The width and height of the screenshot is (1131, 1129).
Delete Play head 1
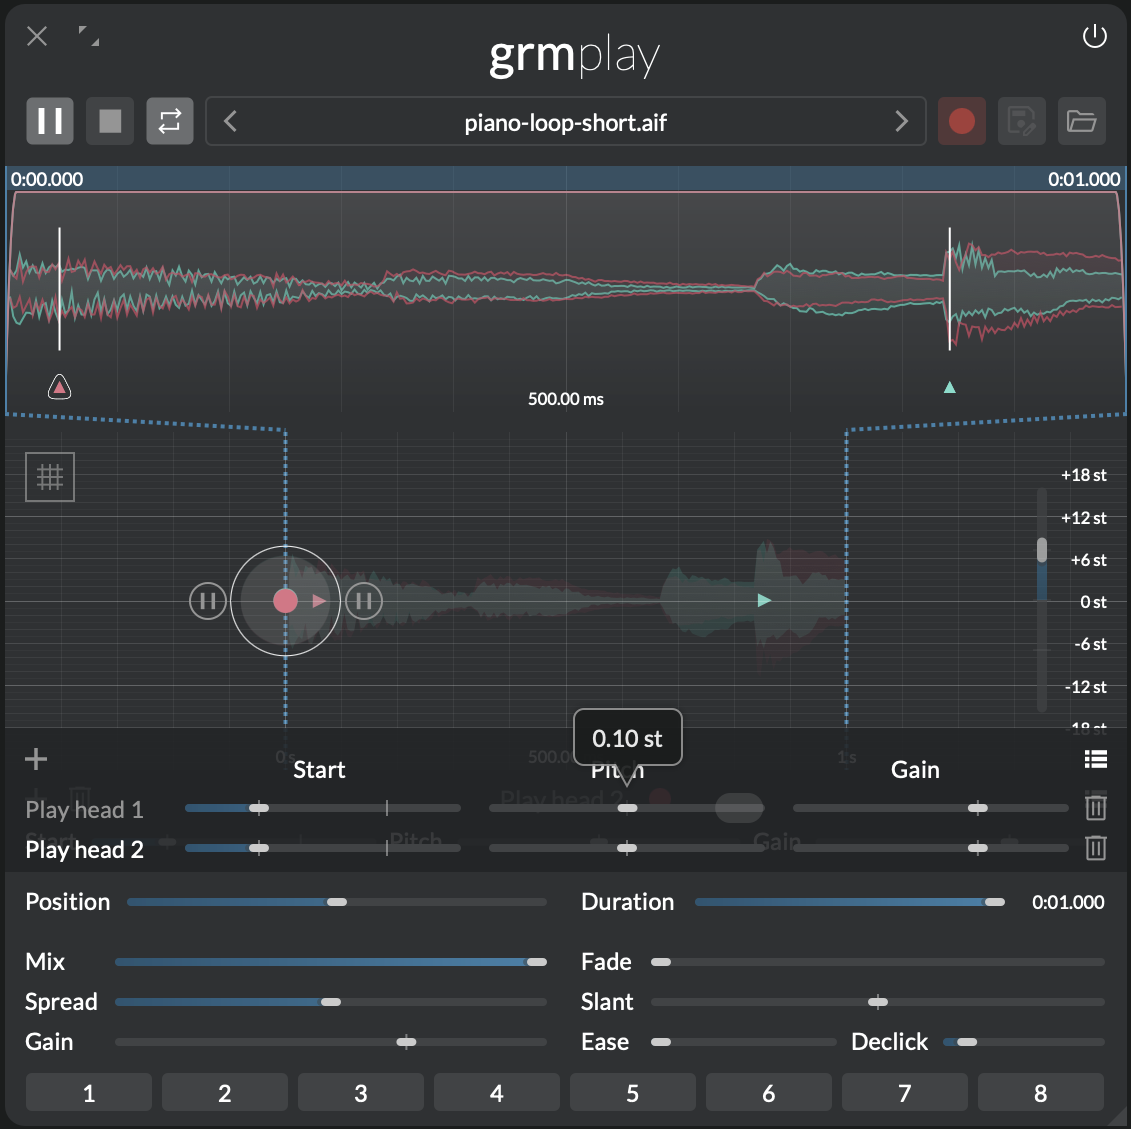point(1095,808)
